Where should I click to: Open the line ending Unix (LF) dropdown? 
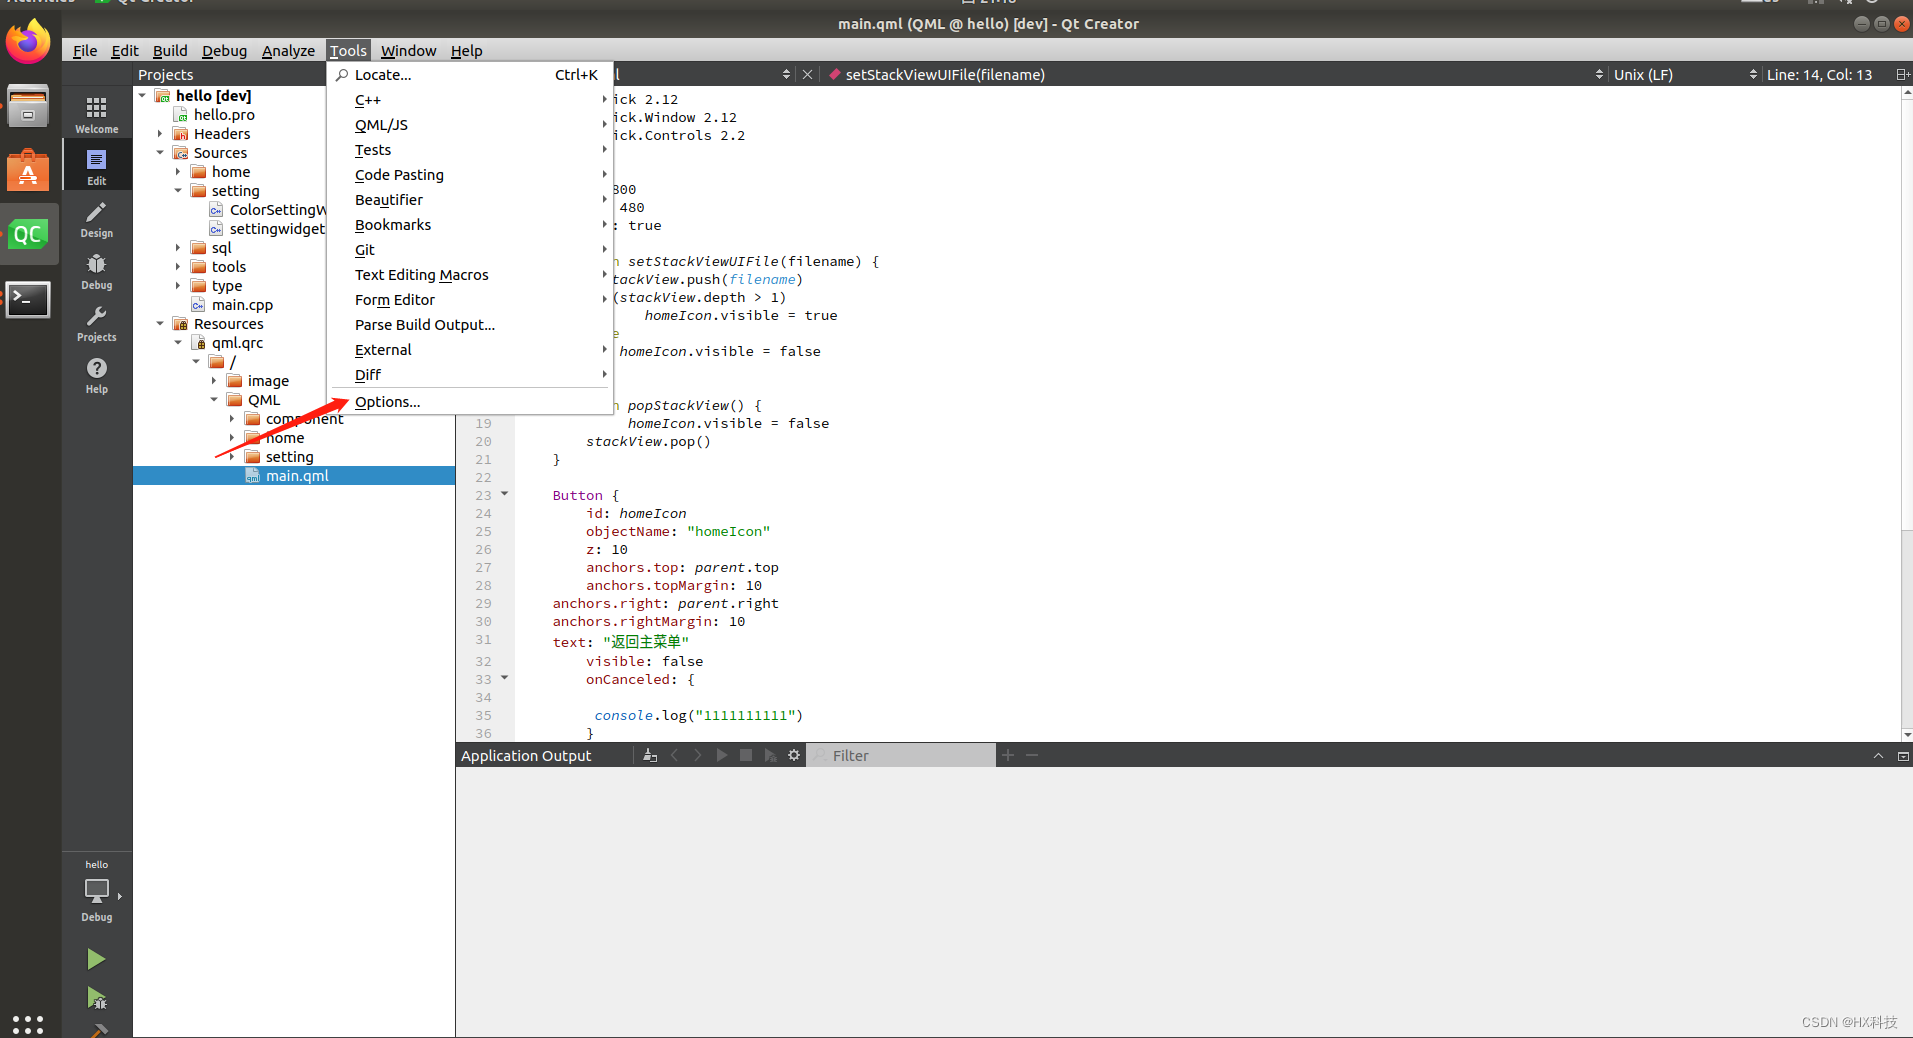pyautogui.click(x=1685, y=75)
